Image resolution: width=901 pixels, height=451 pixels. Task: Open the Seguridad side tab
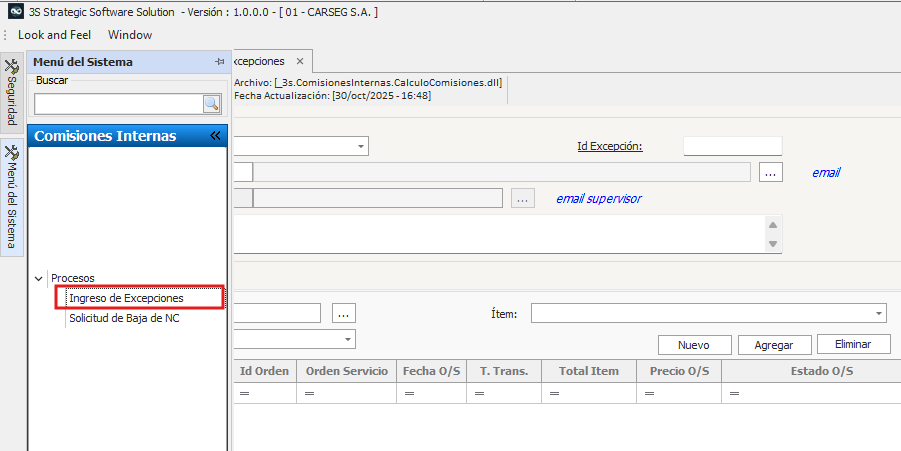[12, 93]
